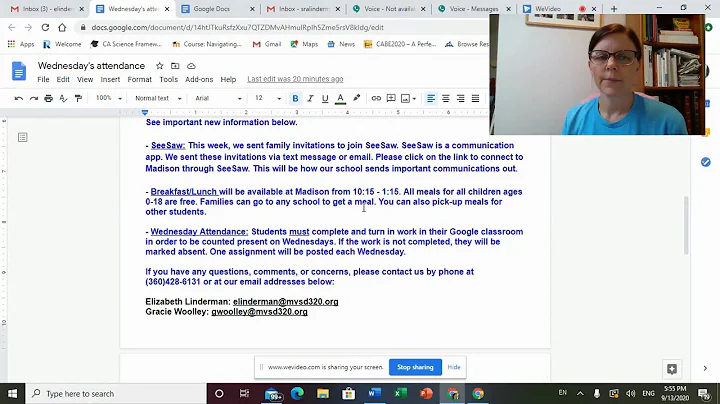Viewport: 720px width, 404px height.
Task: Switch to the Google Docs browser tab
Action: [x=218, y=9]
